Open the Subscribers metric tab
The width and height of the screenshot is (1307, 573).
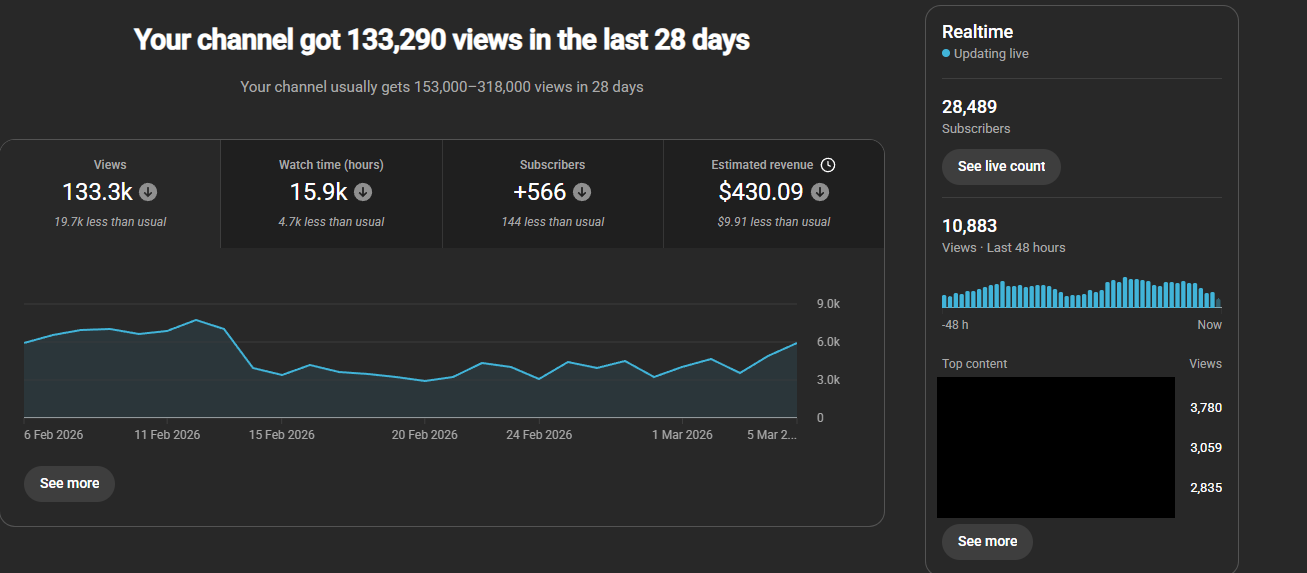(552, 193)
